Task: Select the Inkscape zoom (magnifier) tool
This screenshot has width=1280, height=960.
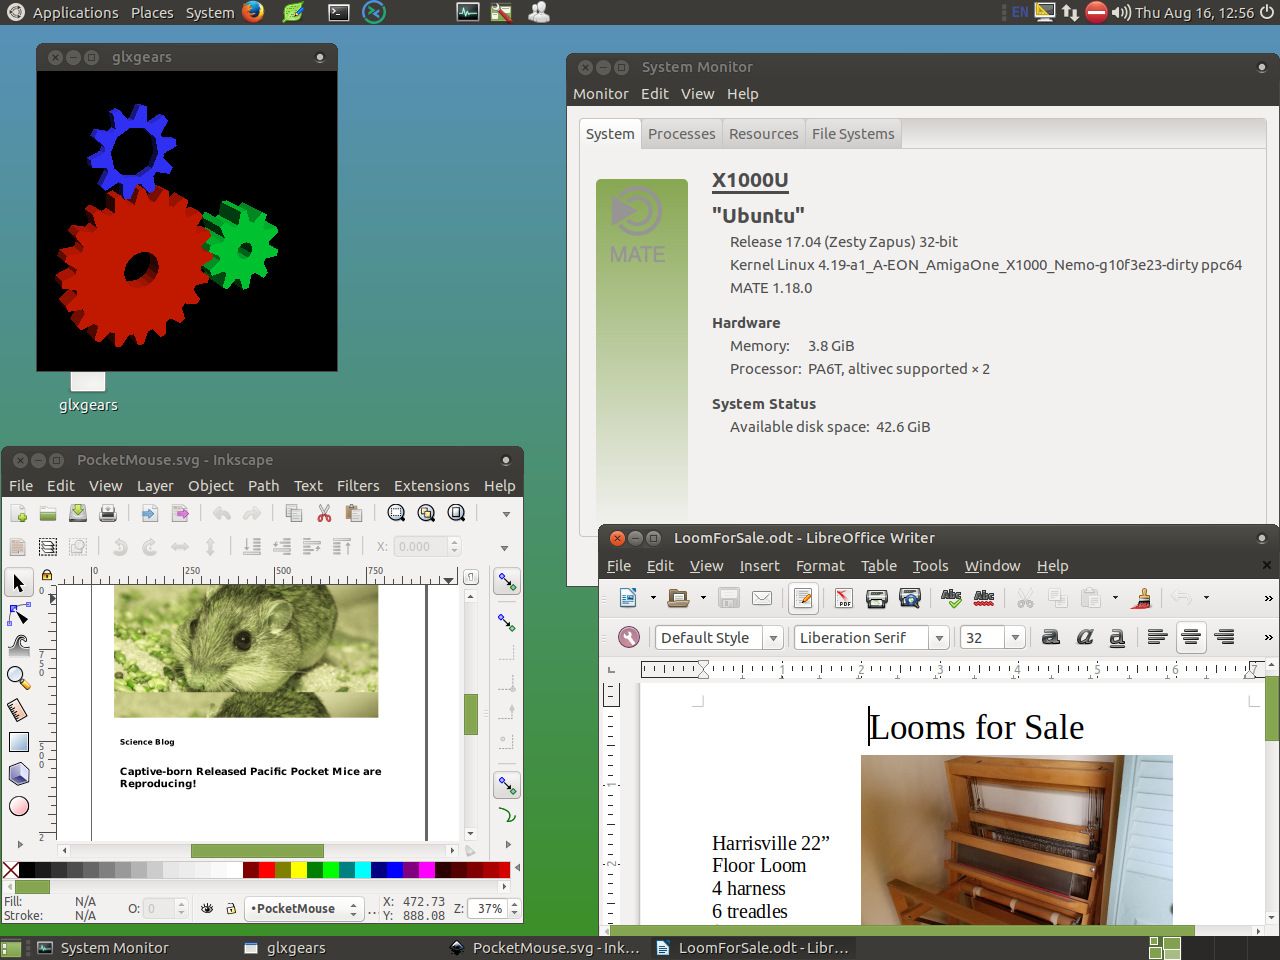Action: [18, 677]
